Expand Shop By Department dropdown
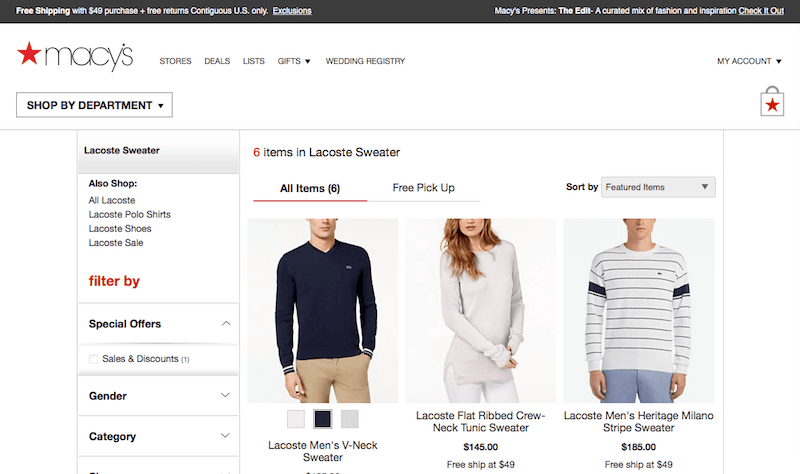 [94, 105]
